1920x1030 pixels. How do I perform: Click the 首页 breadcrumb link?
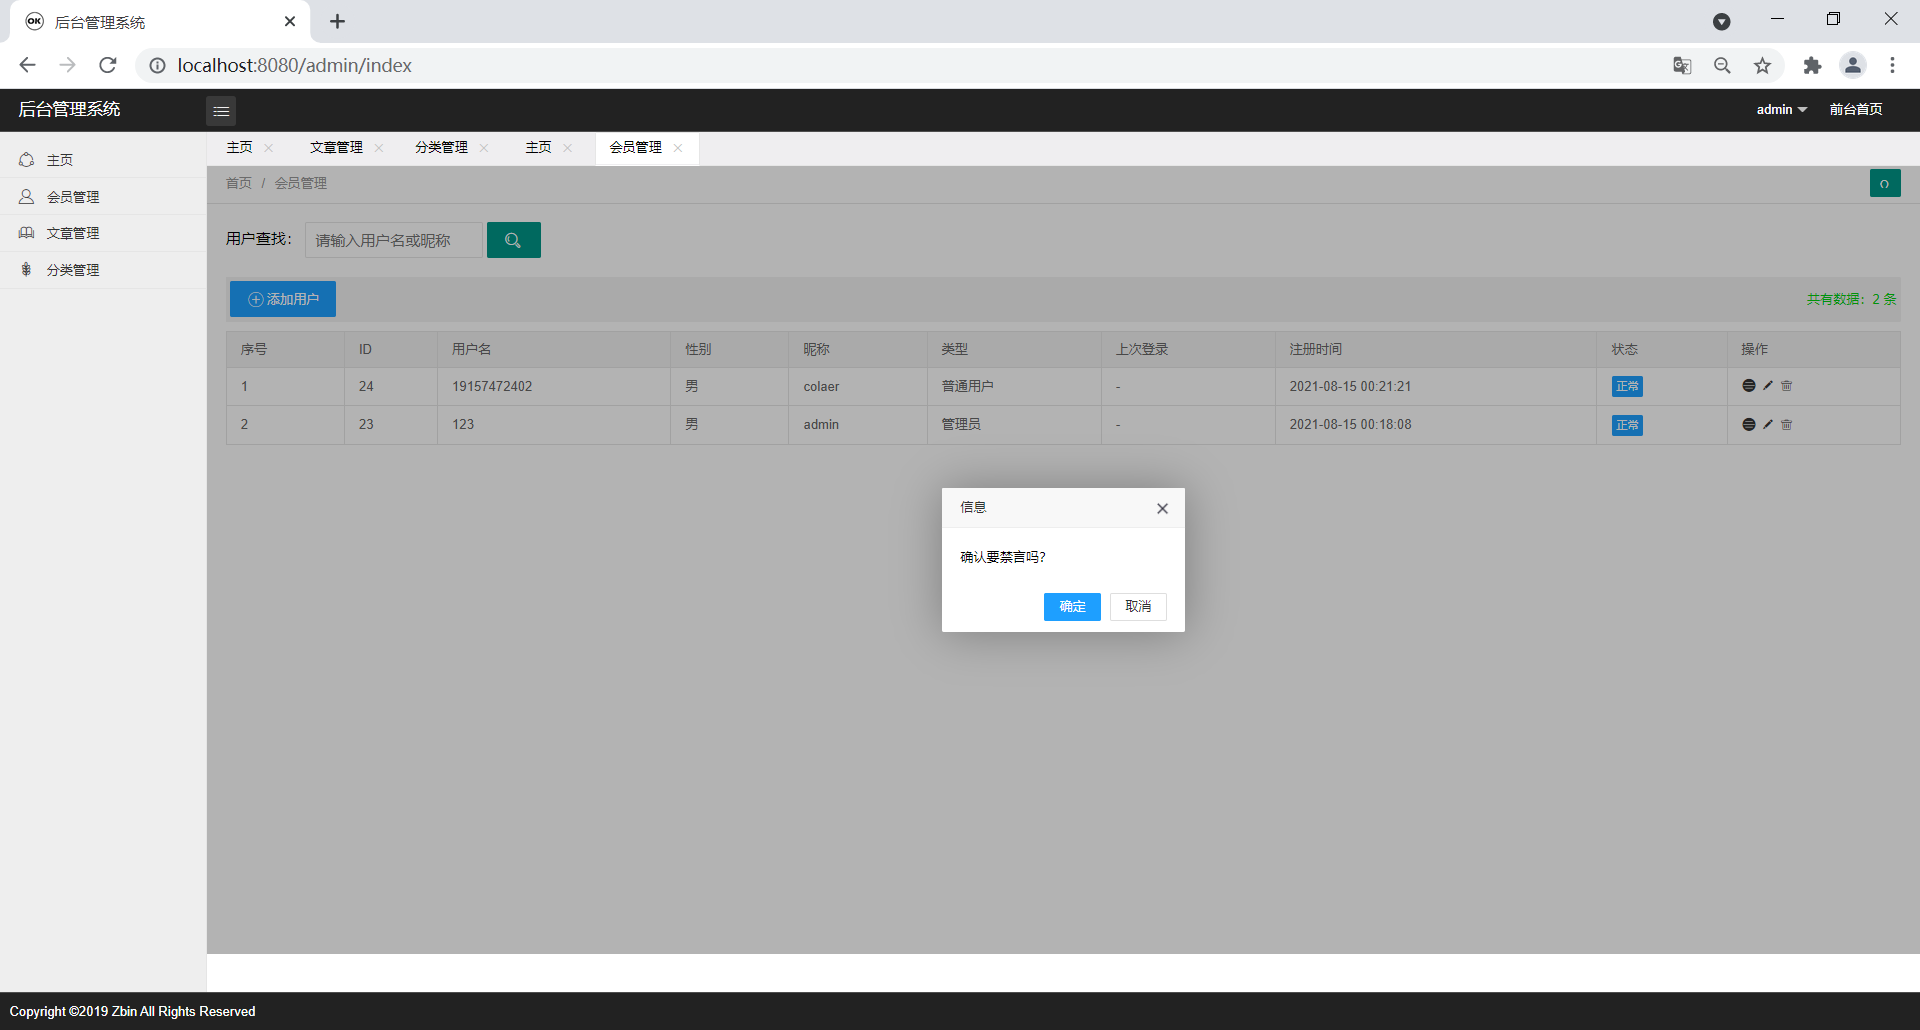click(239, 184)
